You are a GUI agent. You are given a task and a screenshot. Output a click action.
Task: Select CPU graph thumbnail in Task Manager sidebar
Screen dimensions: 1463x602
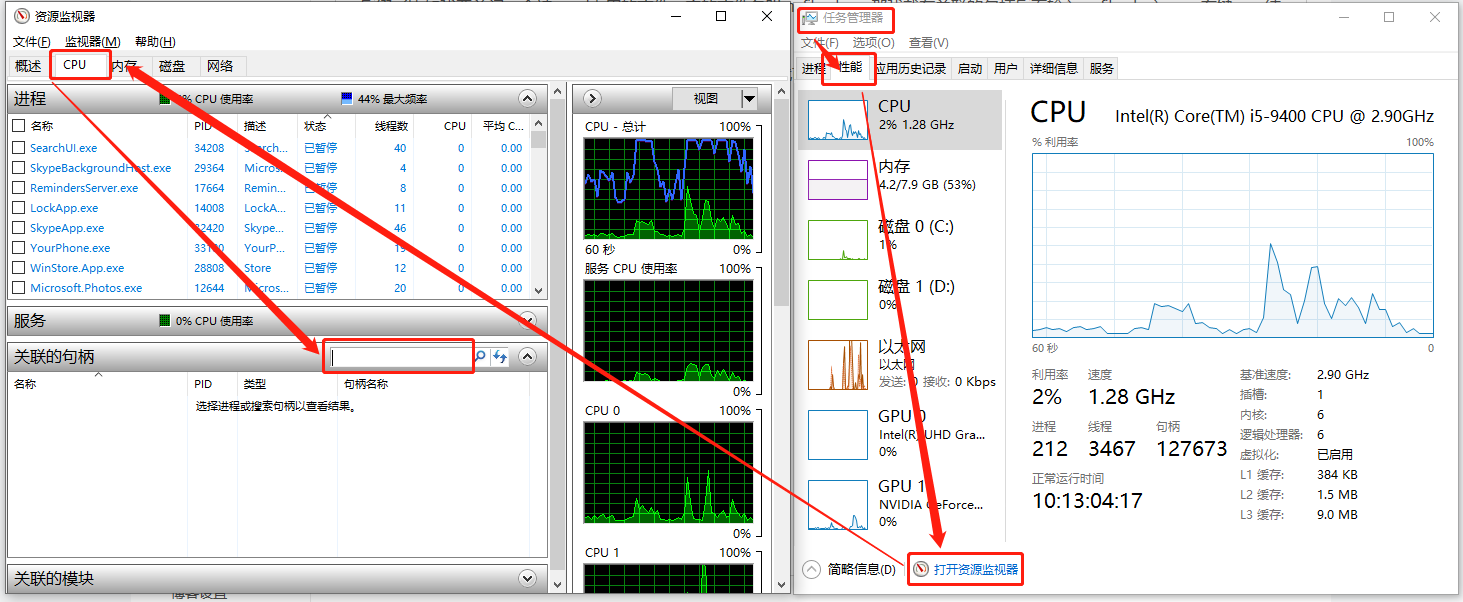coord(837,119)
